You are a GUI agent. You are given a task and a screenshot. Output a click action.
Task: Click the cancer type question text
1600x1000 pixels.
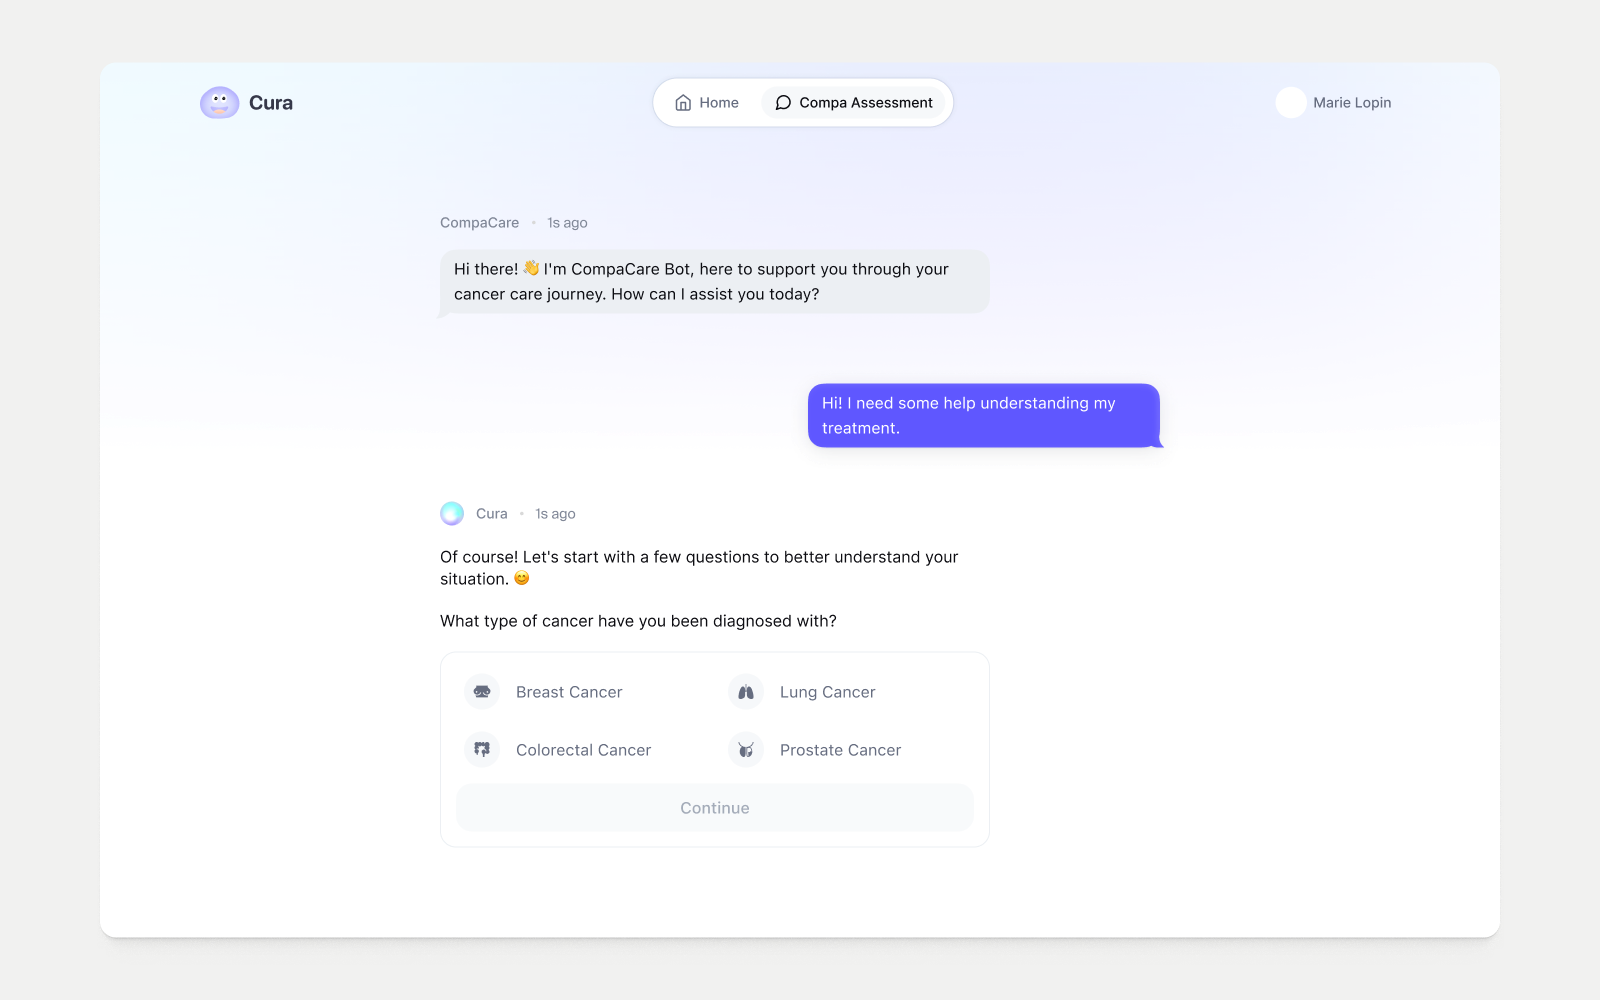click(638, 621)
